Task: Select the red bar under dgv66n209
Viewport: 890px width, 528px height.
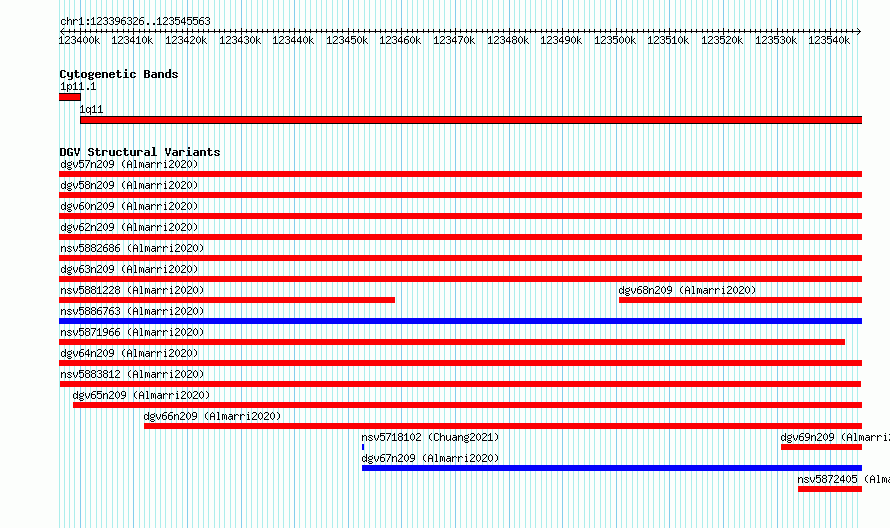Action: [x=503, y=426]
